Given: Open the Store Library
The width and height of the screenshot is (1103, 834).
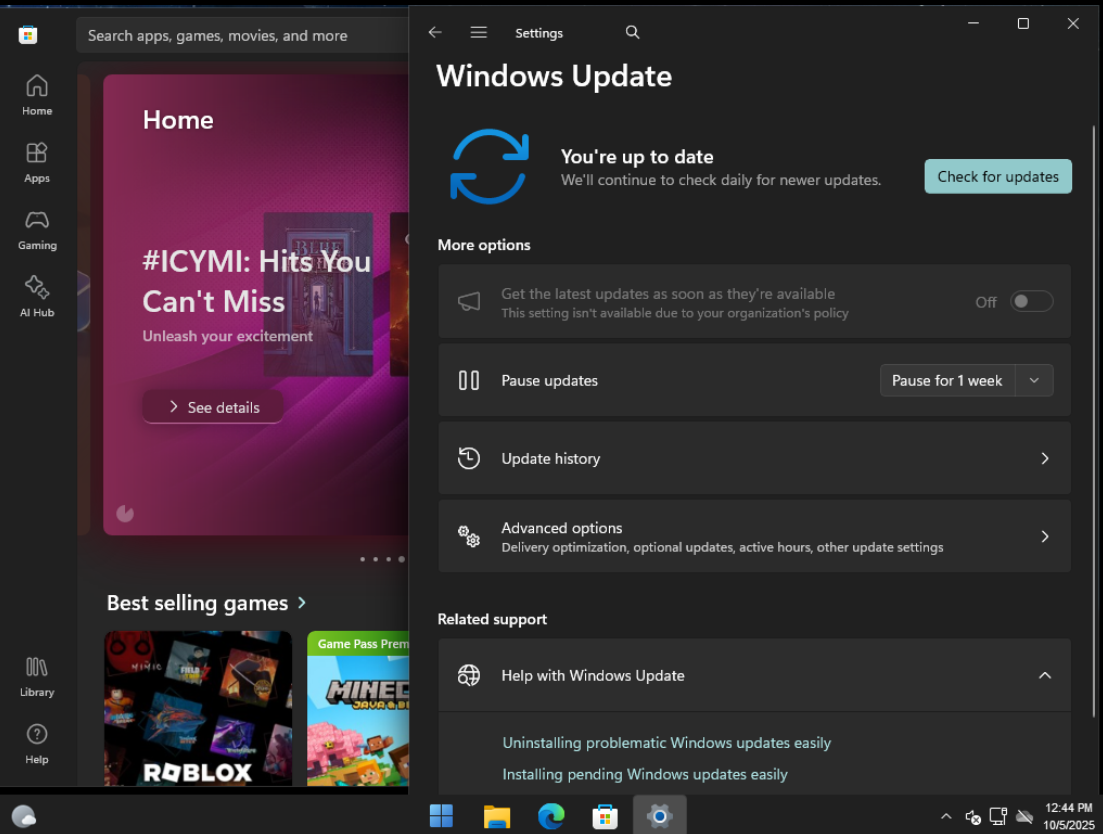Looking at the screenshot, I should pos(37,676).
